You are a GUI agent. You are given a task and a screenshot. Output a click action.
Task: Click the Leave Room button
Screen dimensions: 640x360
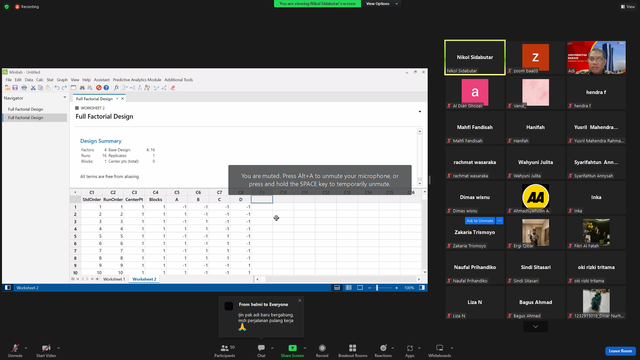620,351
